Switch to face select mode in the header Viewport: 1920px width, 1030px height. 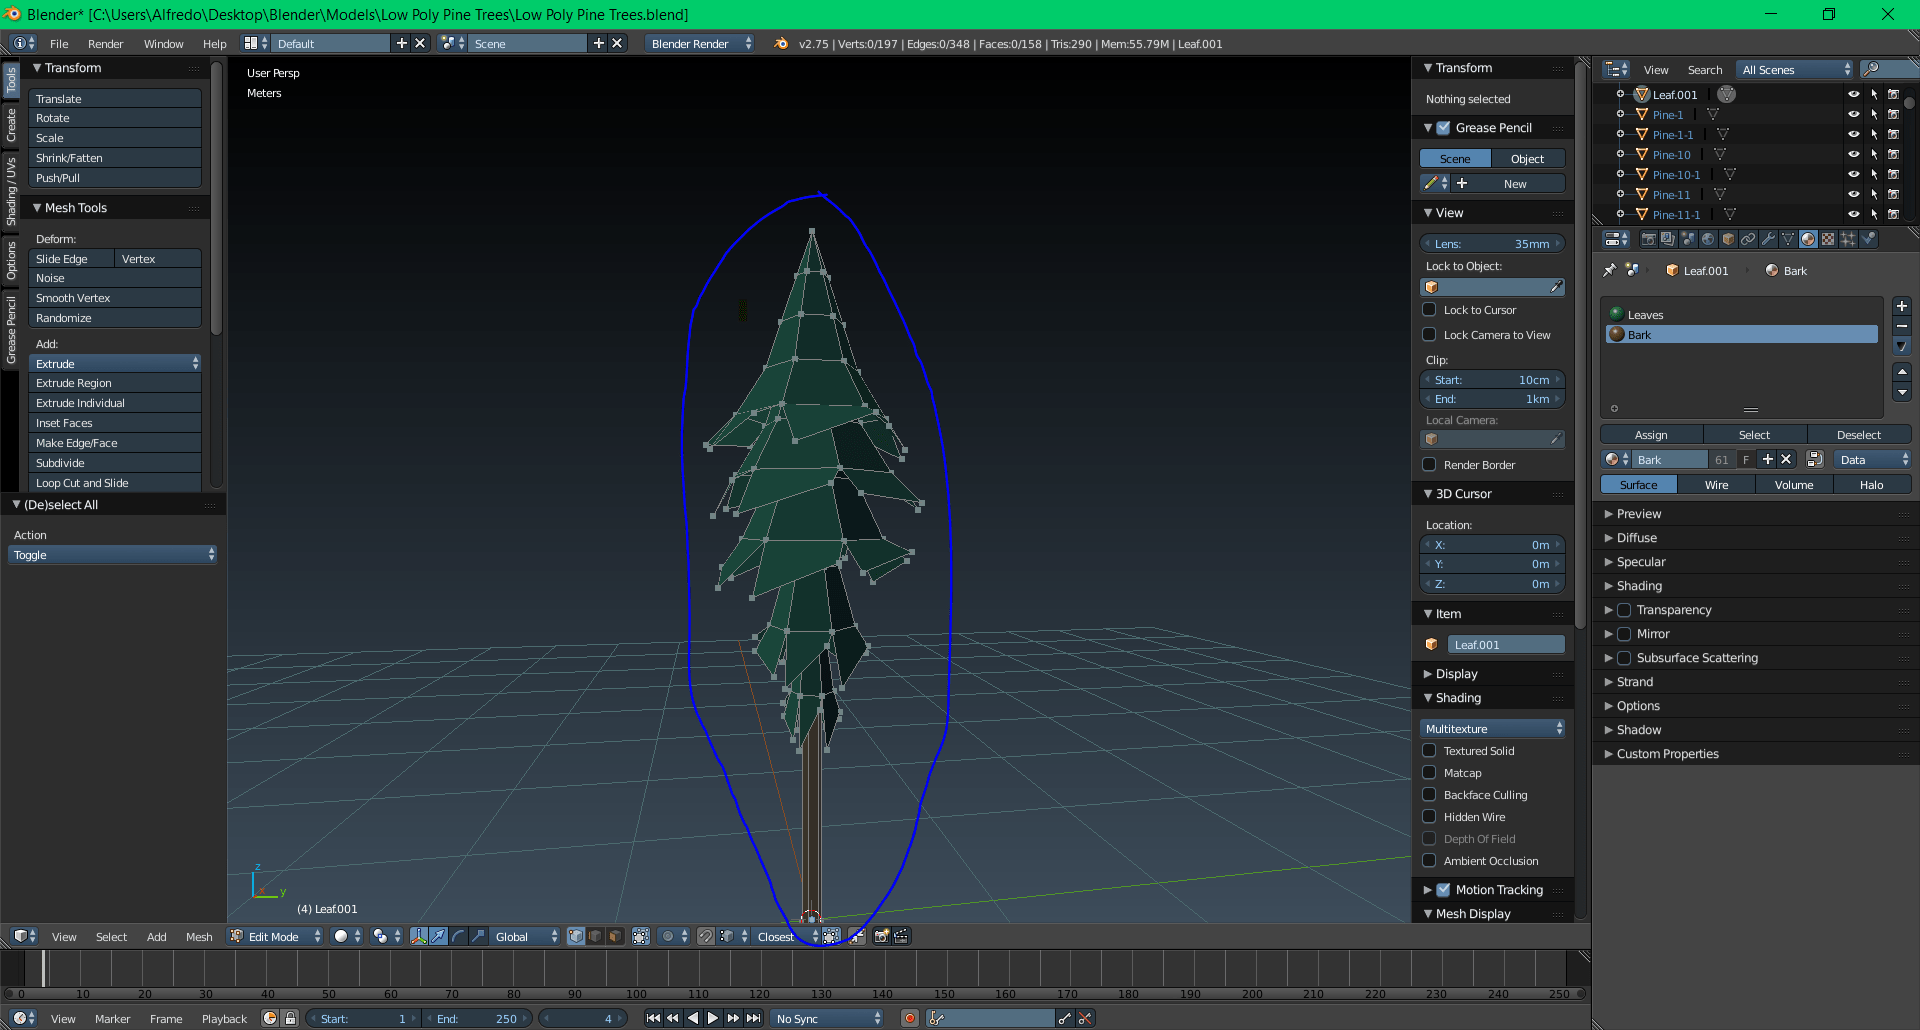(x=613, y=936)
